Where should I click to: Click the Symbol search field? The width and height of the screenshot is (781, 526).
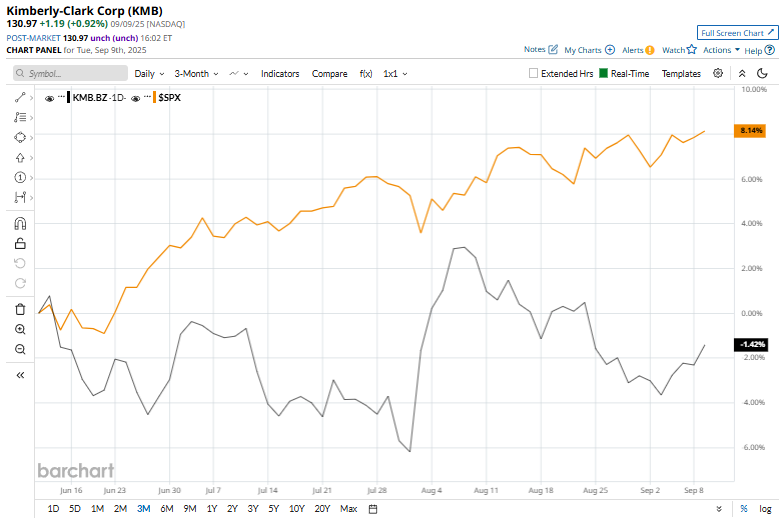coord(70,73)
